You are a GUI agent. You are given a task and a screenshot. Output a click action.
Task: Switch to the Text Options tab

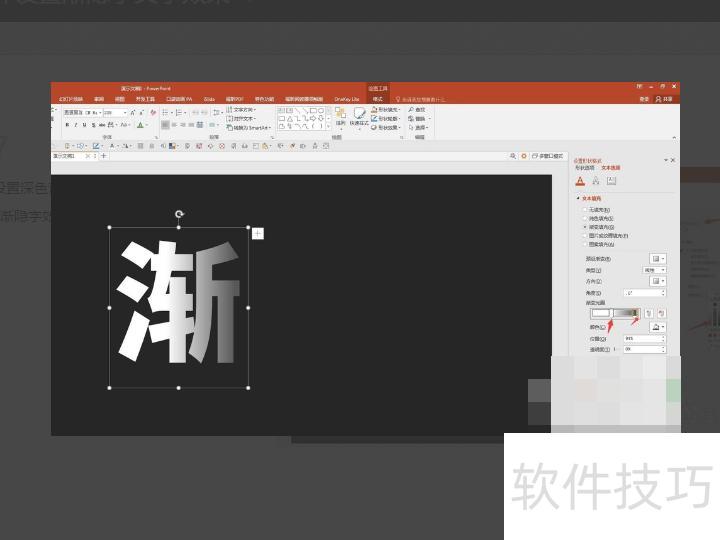pyautogui.click(x=610, y=167)
